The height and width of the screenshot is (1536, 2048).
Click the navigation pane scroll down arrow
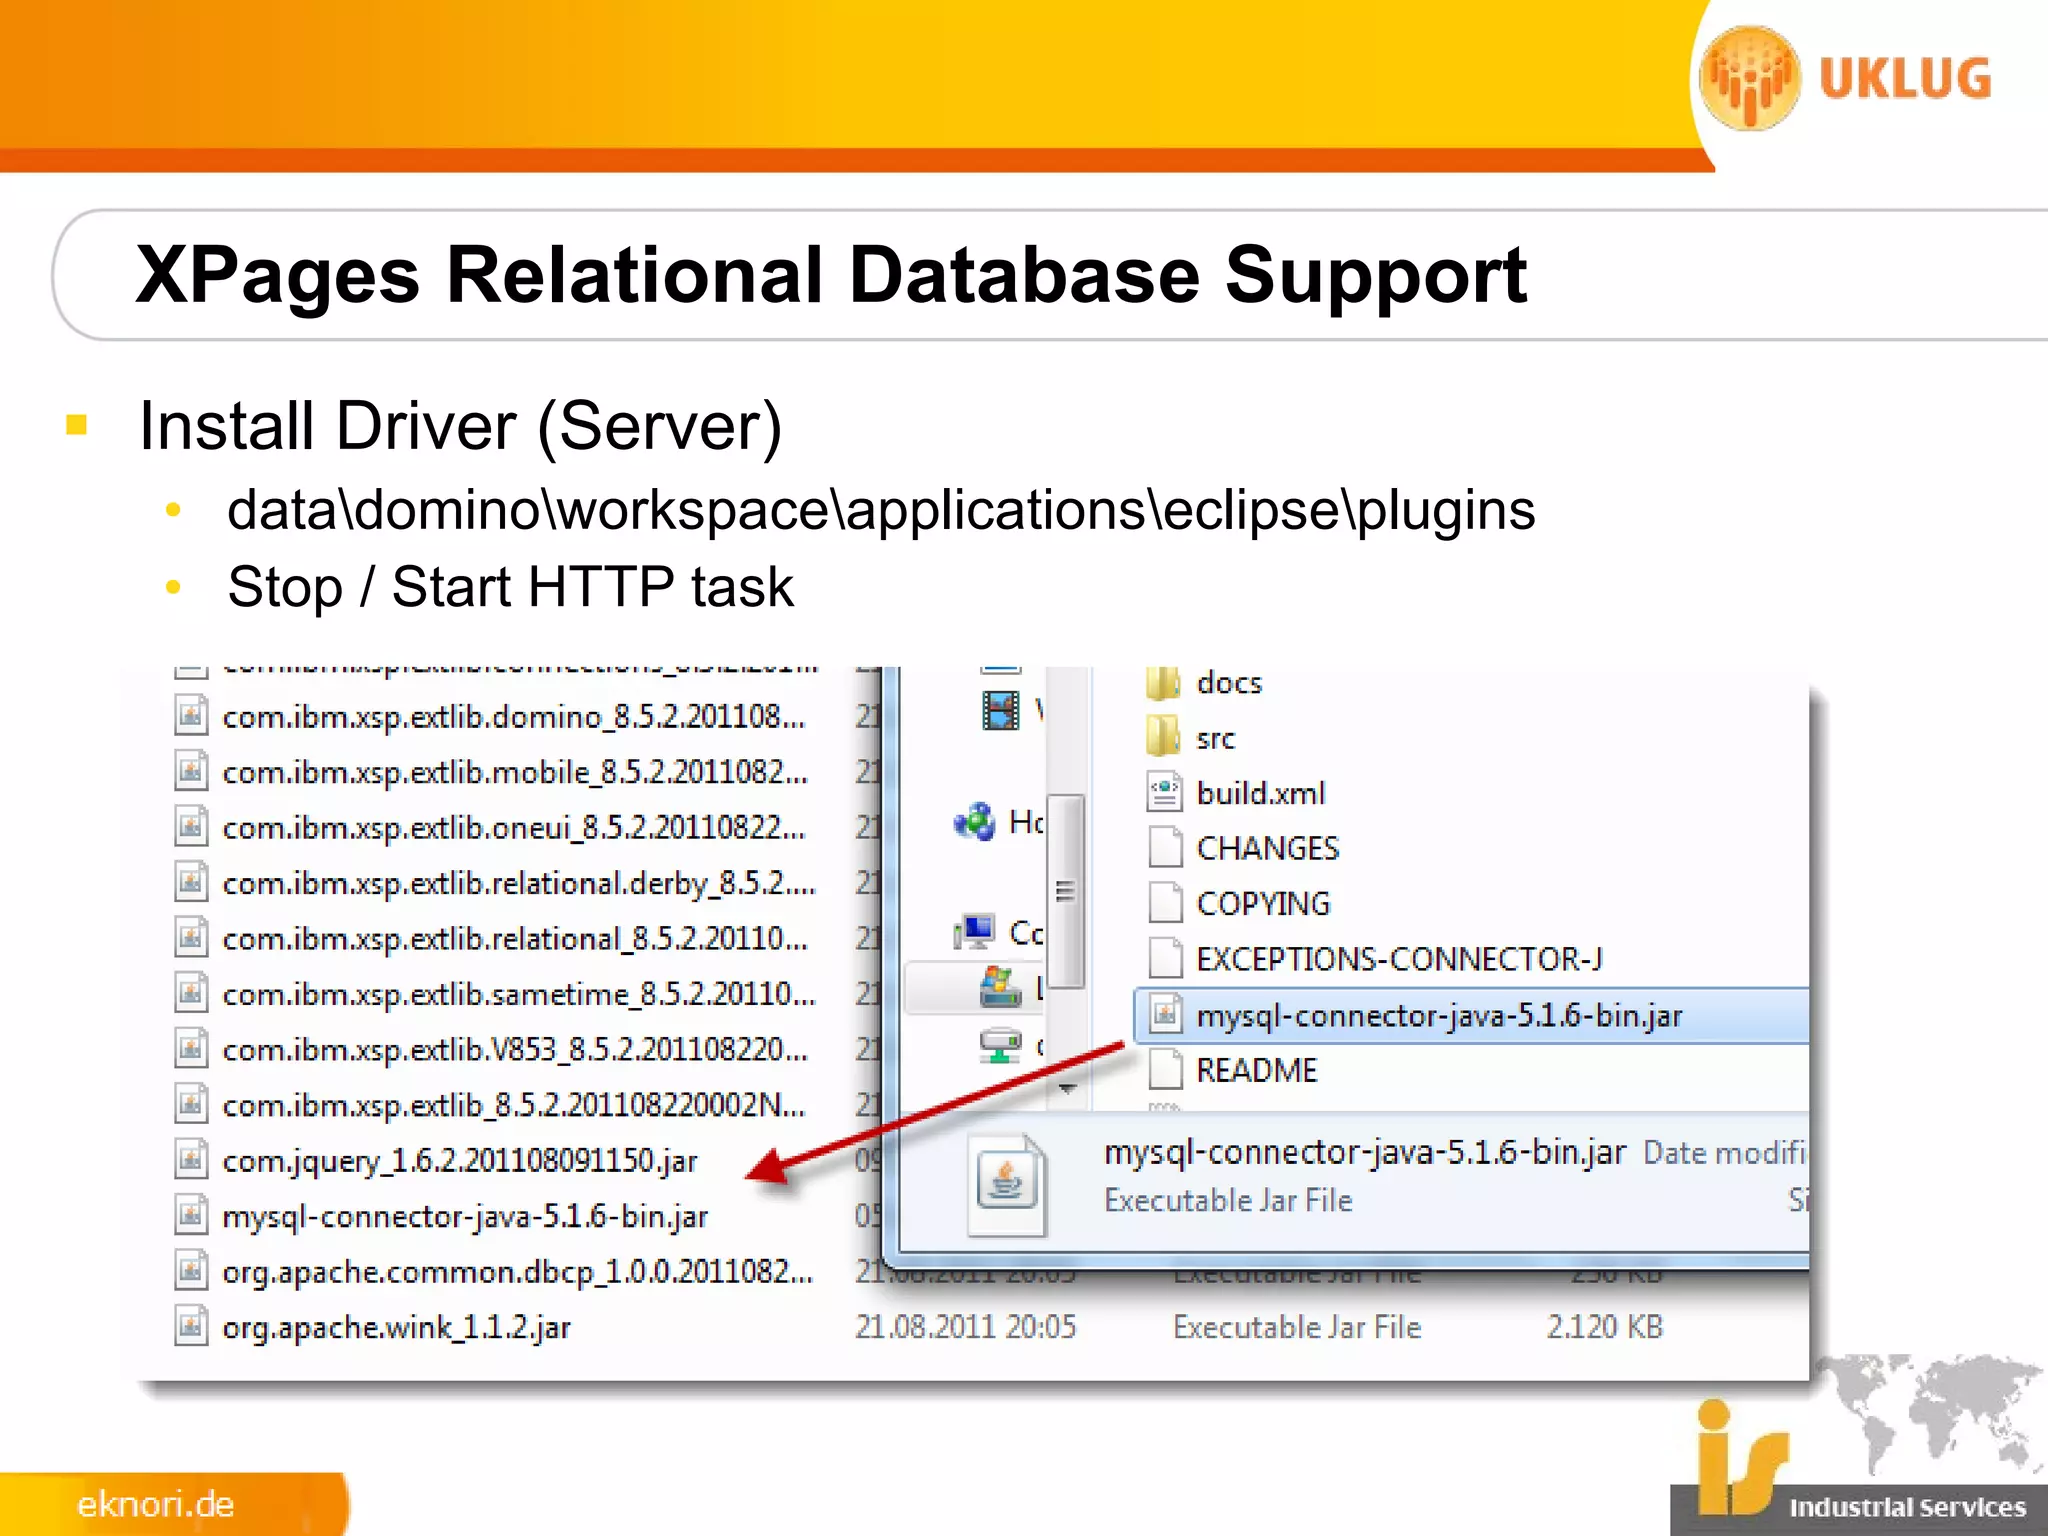1067,1088
